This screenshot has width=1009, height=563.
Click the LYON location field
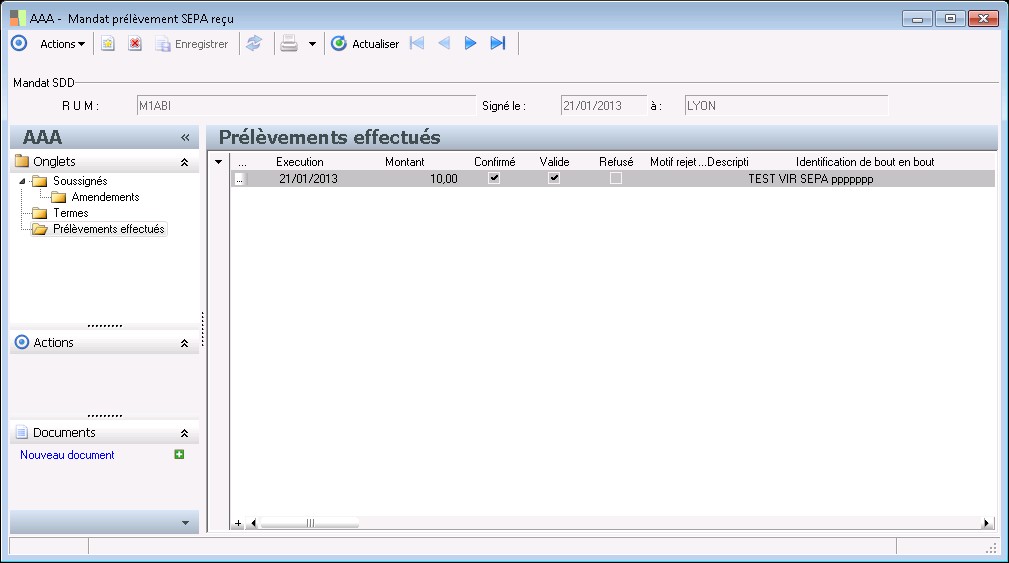[x=786, y=106]
